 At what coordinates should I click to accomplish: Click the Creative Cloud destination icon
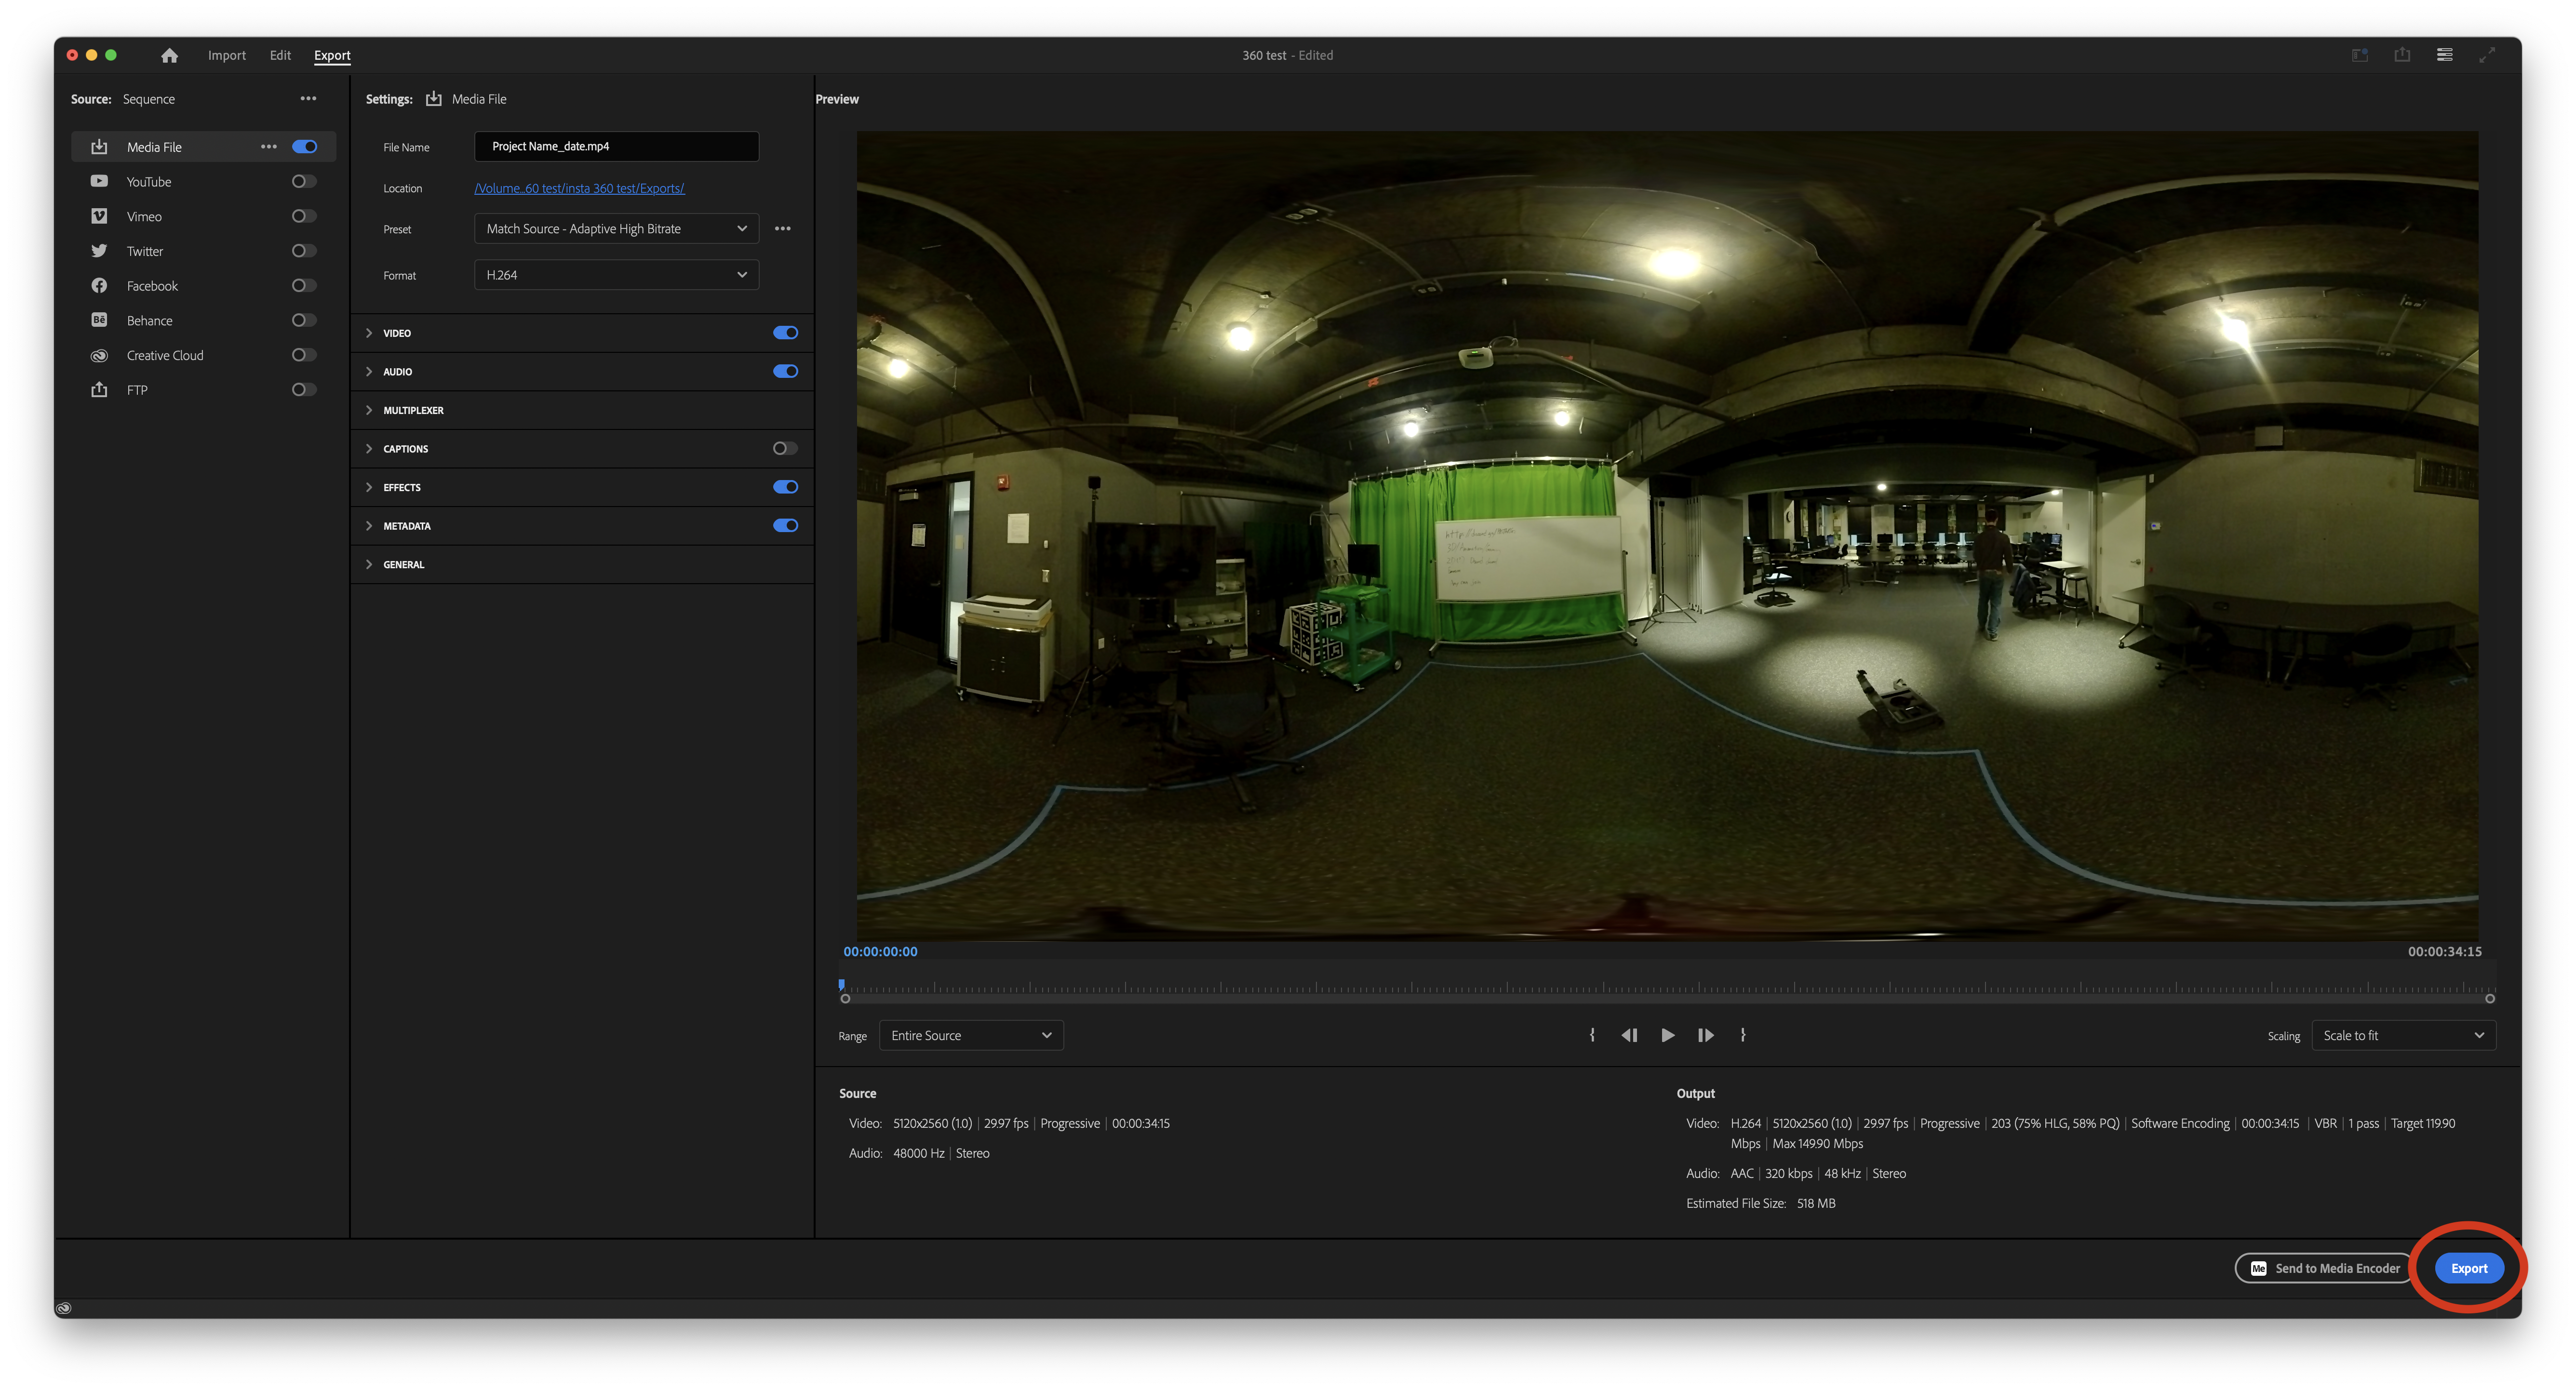click(x=99, y=355)
